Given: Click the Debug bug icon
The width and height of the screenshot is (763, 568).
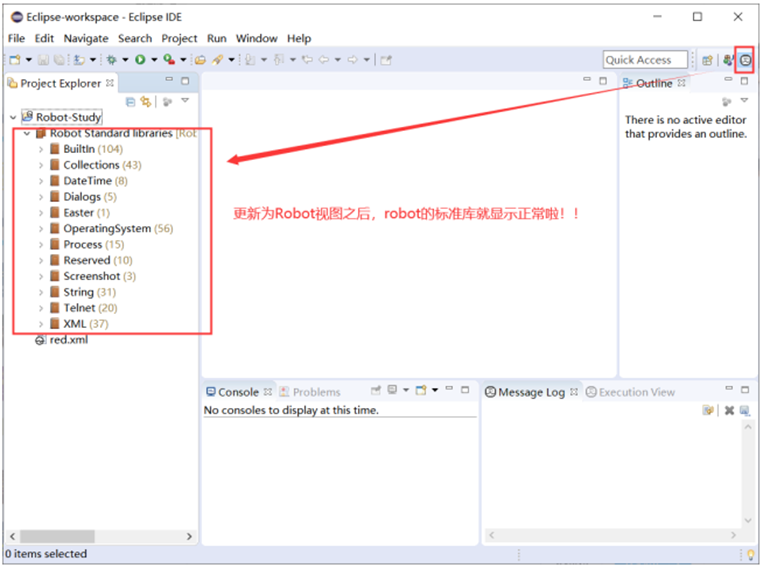Looking at the screenshot, I should click(x=111, y=59).
